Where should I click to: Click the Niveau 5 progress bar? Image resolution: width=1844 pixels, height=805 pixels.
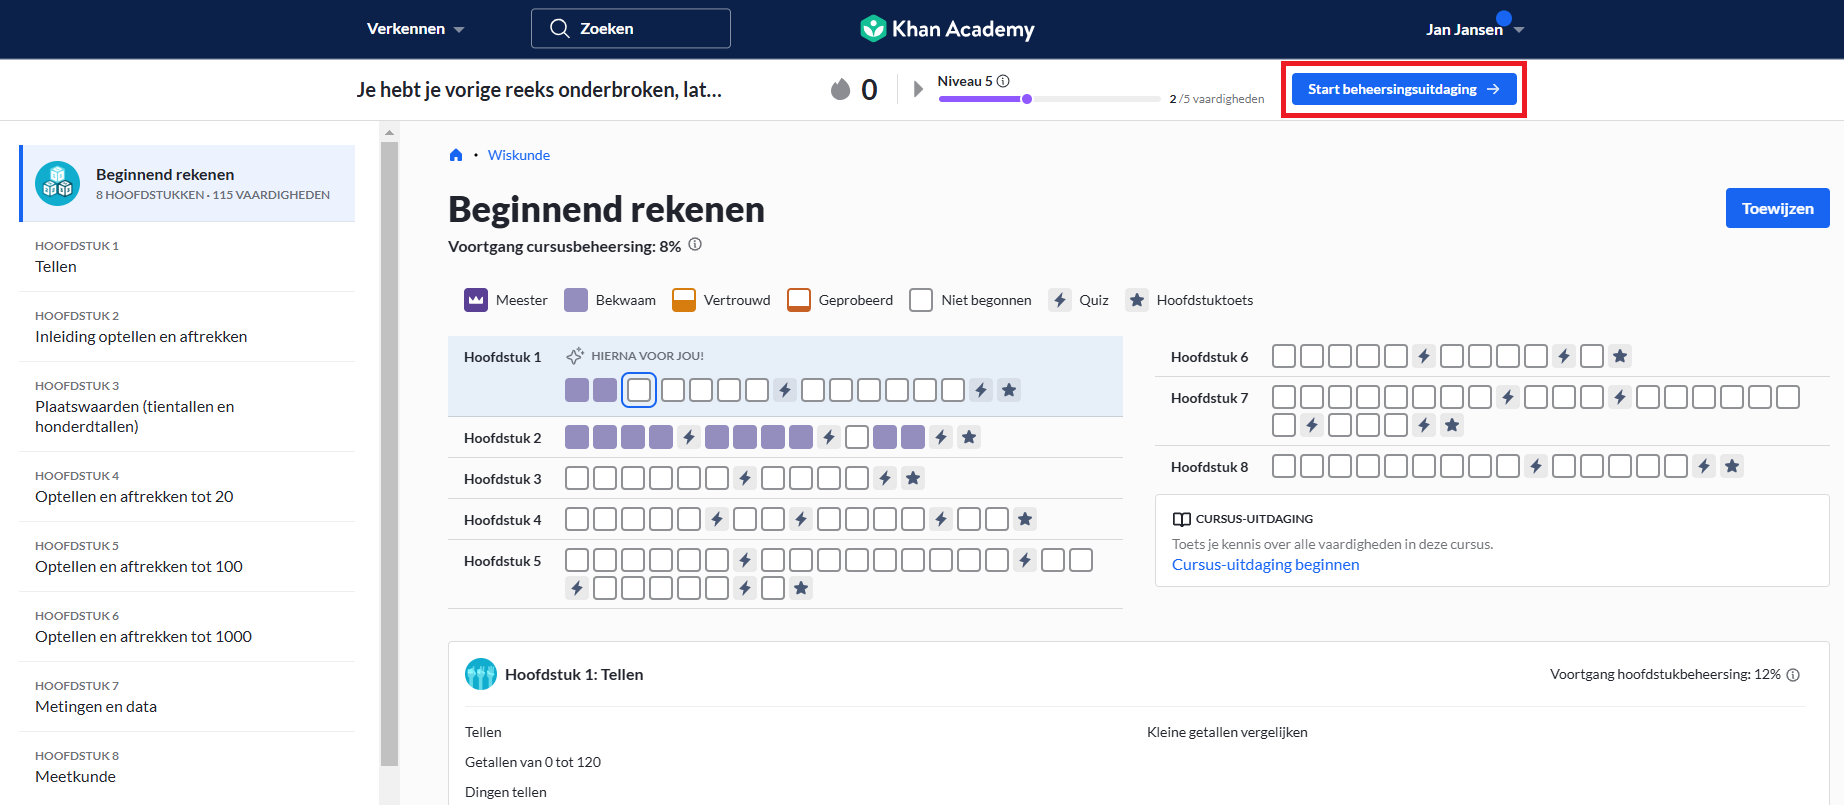click(x=1050, y=99)
